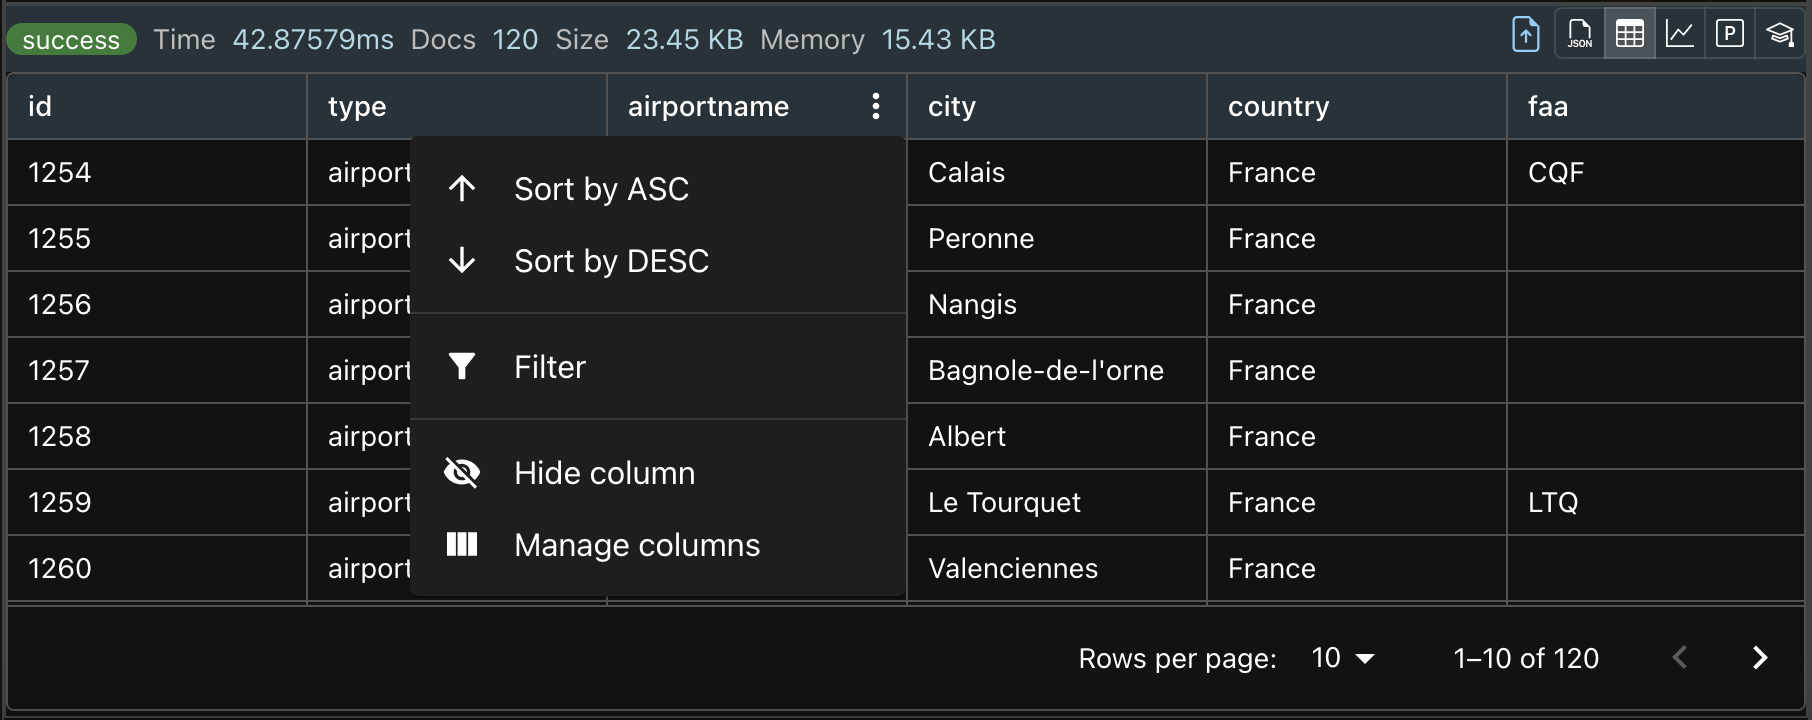The image size is (1812, 720).
Task: Open the advice graduation cap icon
Action: pos(1780,35)
